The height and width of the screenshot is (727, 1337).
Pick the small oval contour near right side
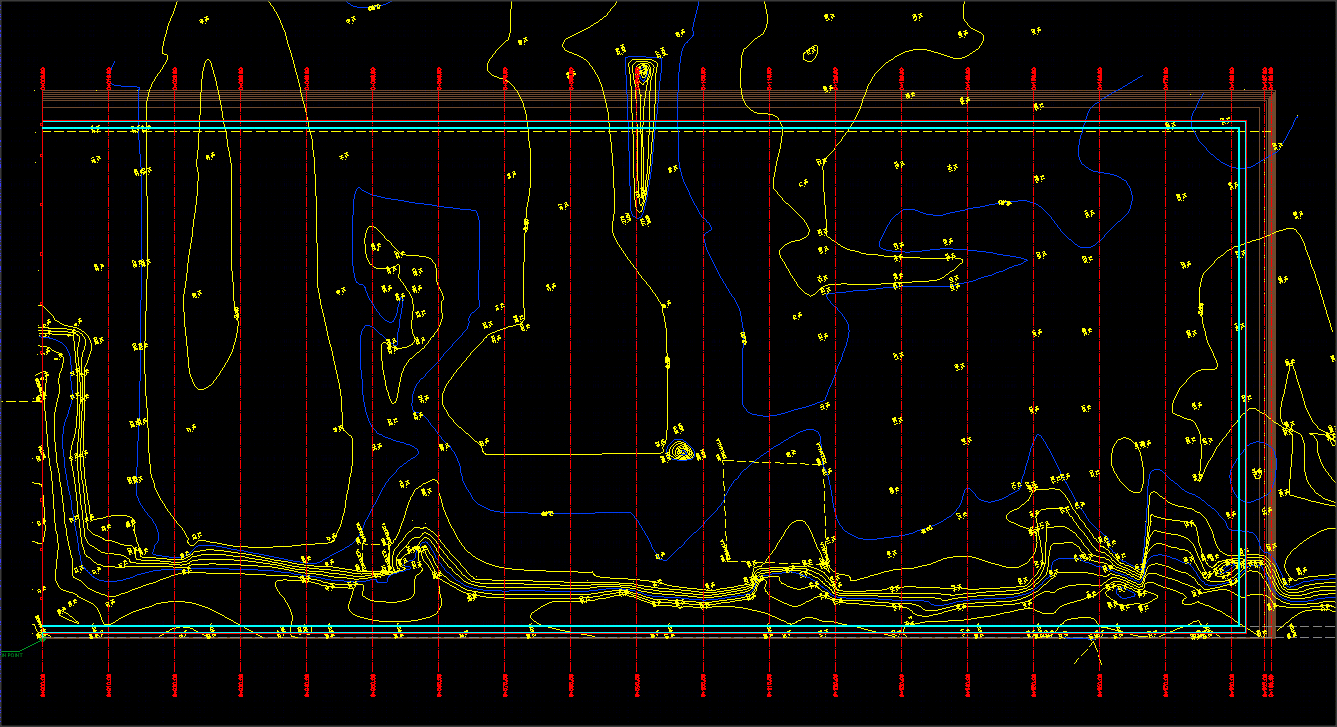tap(1129, 464)
